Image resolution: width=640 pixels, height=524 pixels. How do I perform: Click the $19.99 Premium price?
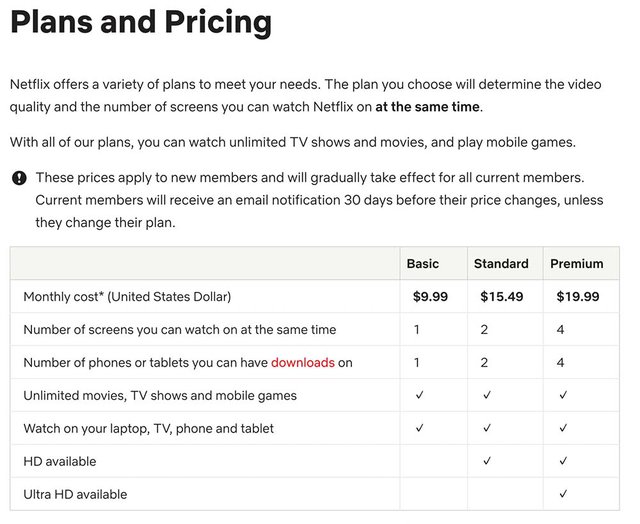(576, 296)
